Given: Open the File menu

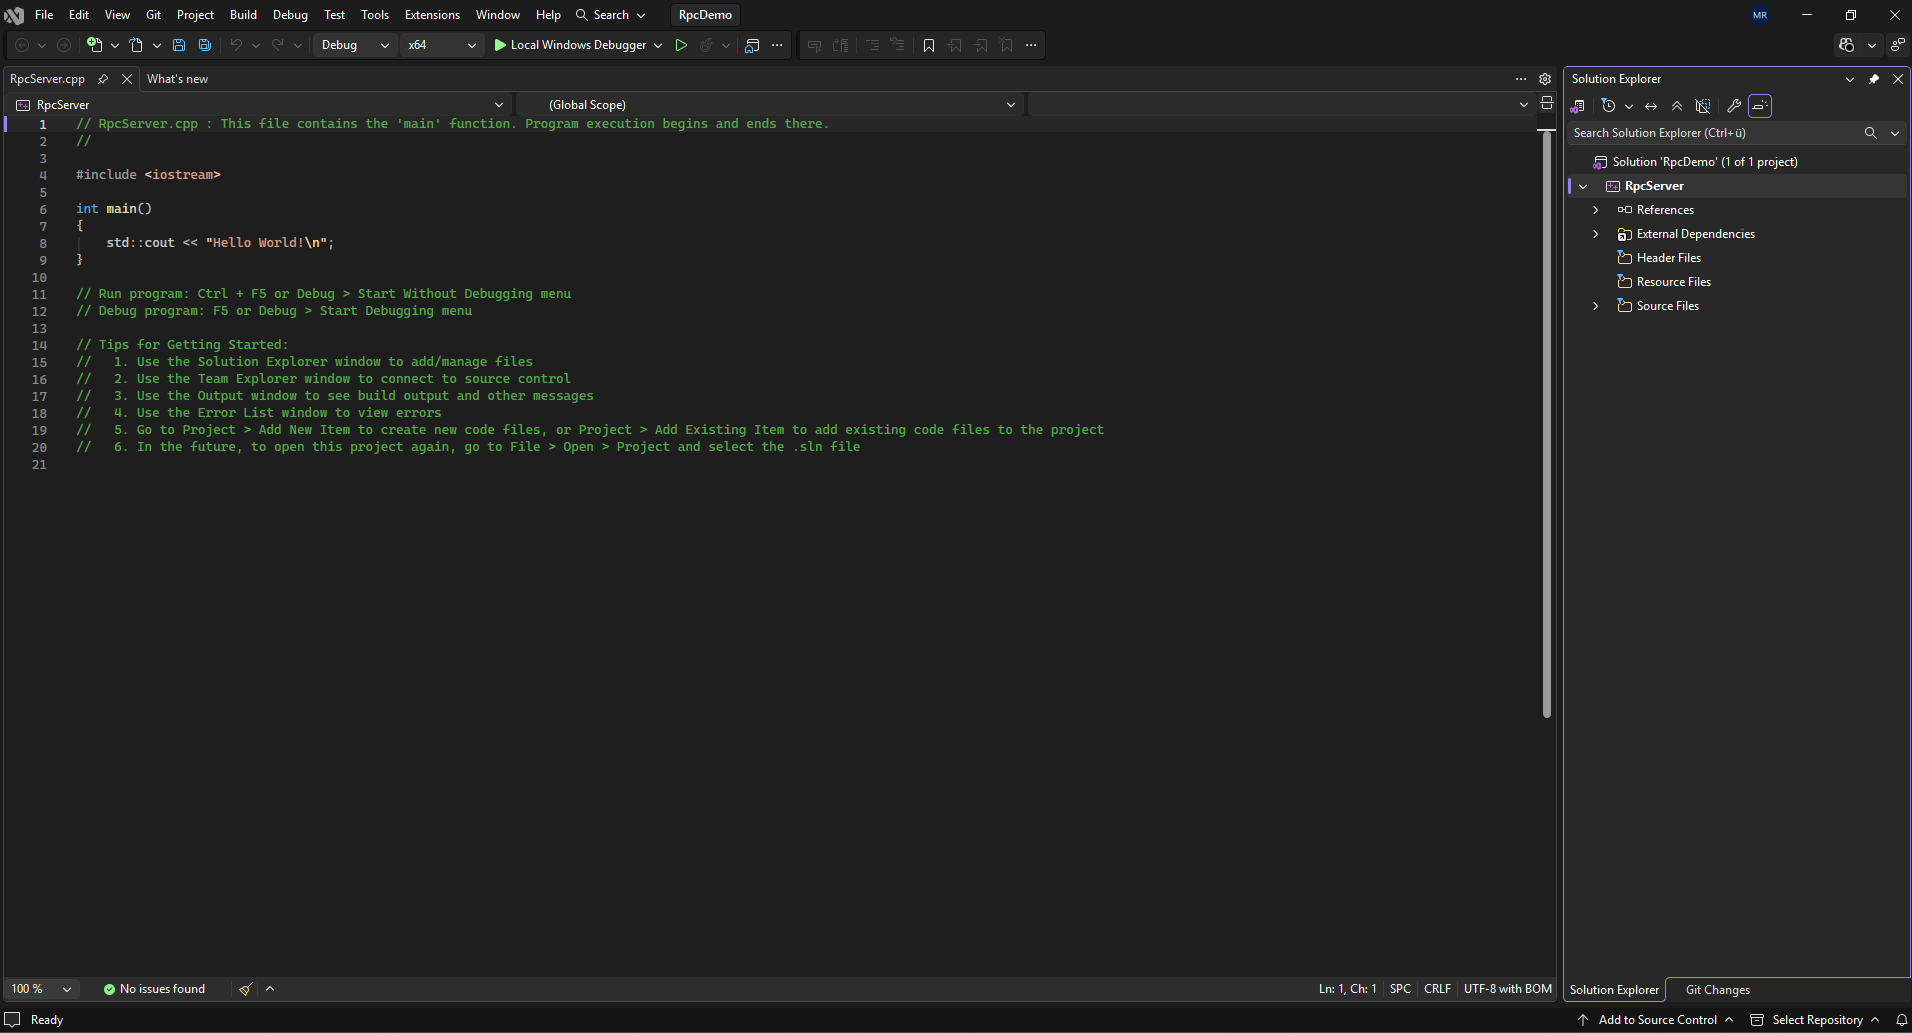Looking at the screenshot, I should (x=44, y=15).
